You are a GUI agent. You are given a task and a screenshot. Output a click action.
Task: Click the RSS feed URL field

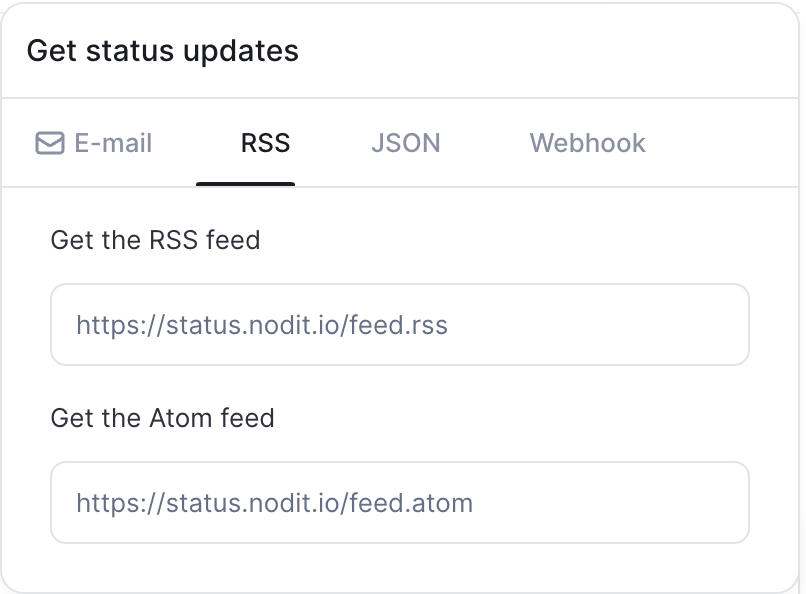[x=400, y=325]
